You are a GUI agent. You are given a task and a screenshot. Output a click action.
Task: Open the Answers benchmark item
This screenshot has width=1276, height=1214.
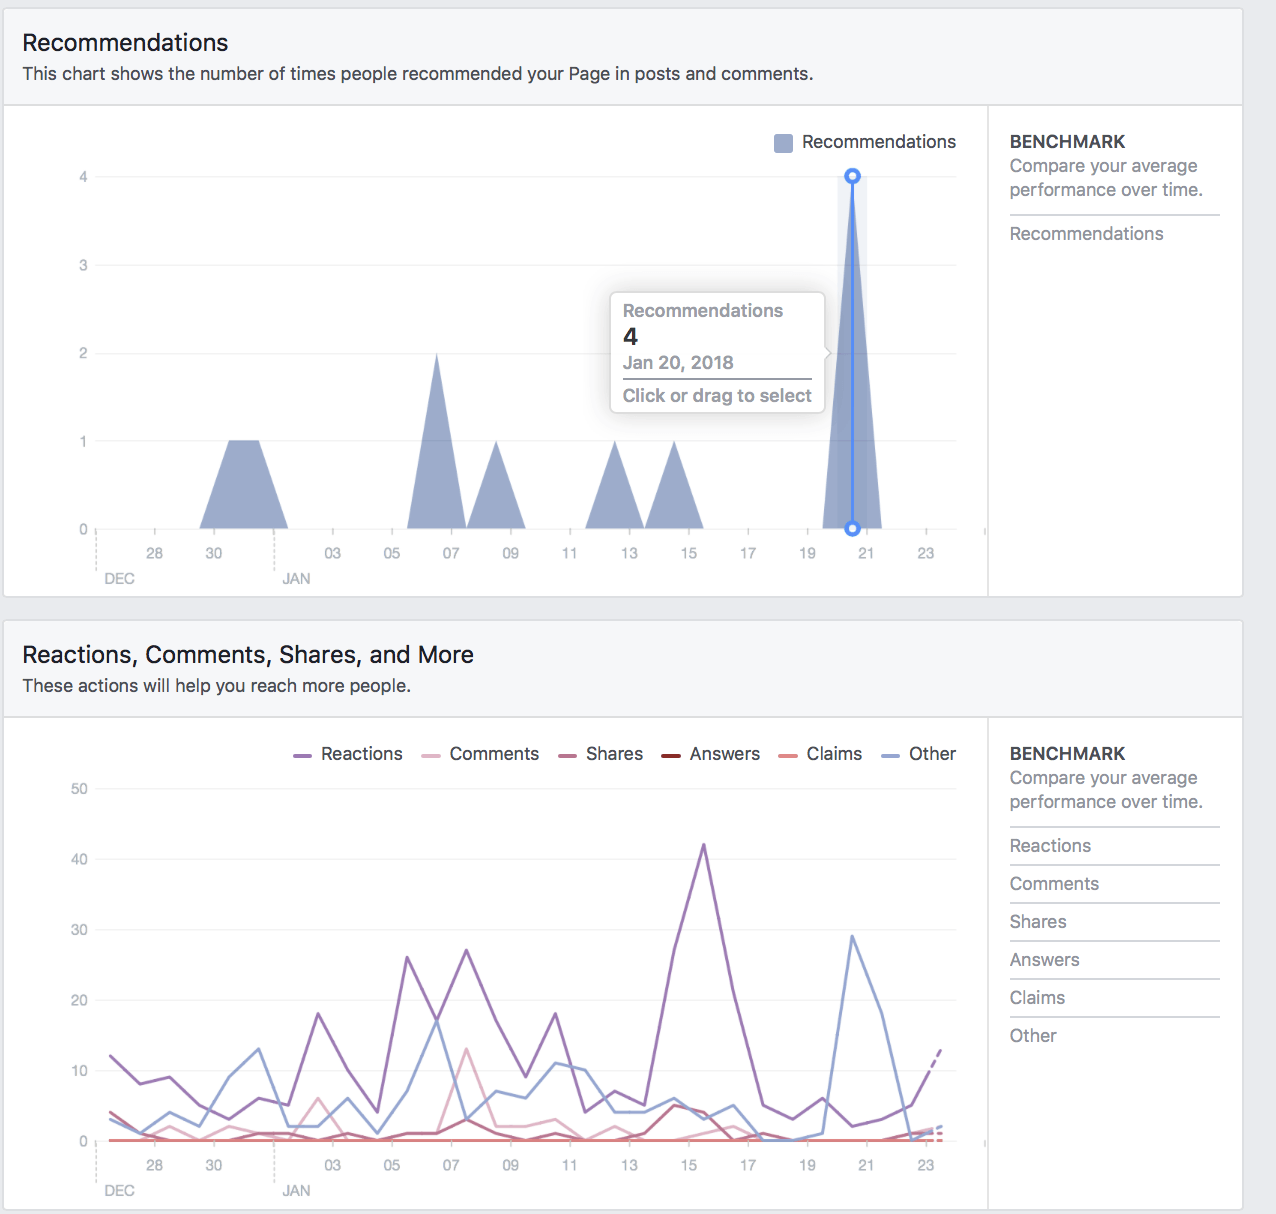click(x=1044, y=959)
